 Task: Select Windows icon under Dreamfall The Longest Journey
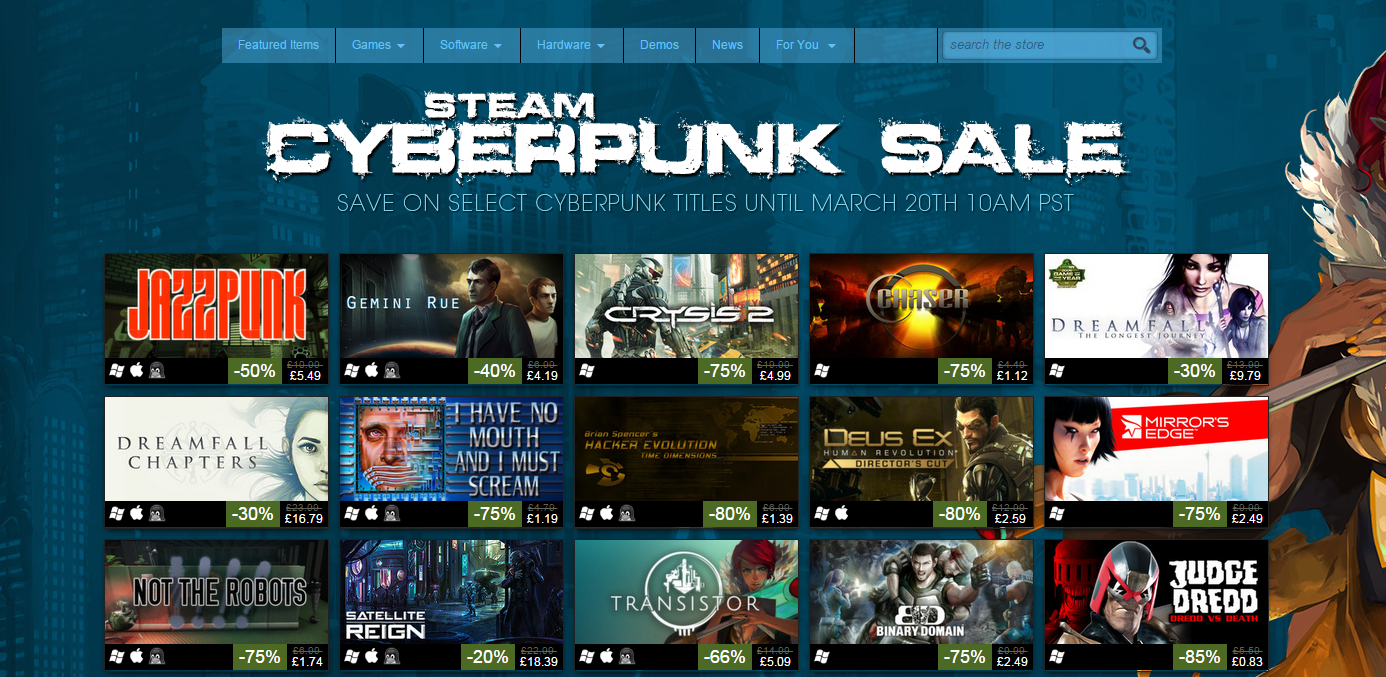pos(1057,371)
